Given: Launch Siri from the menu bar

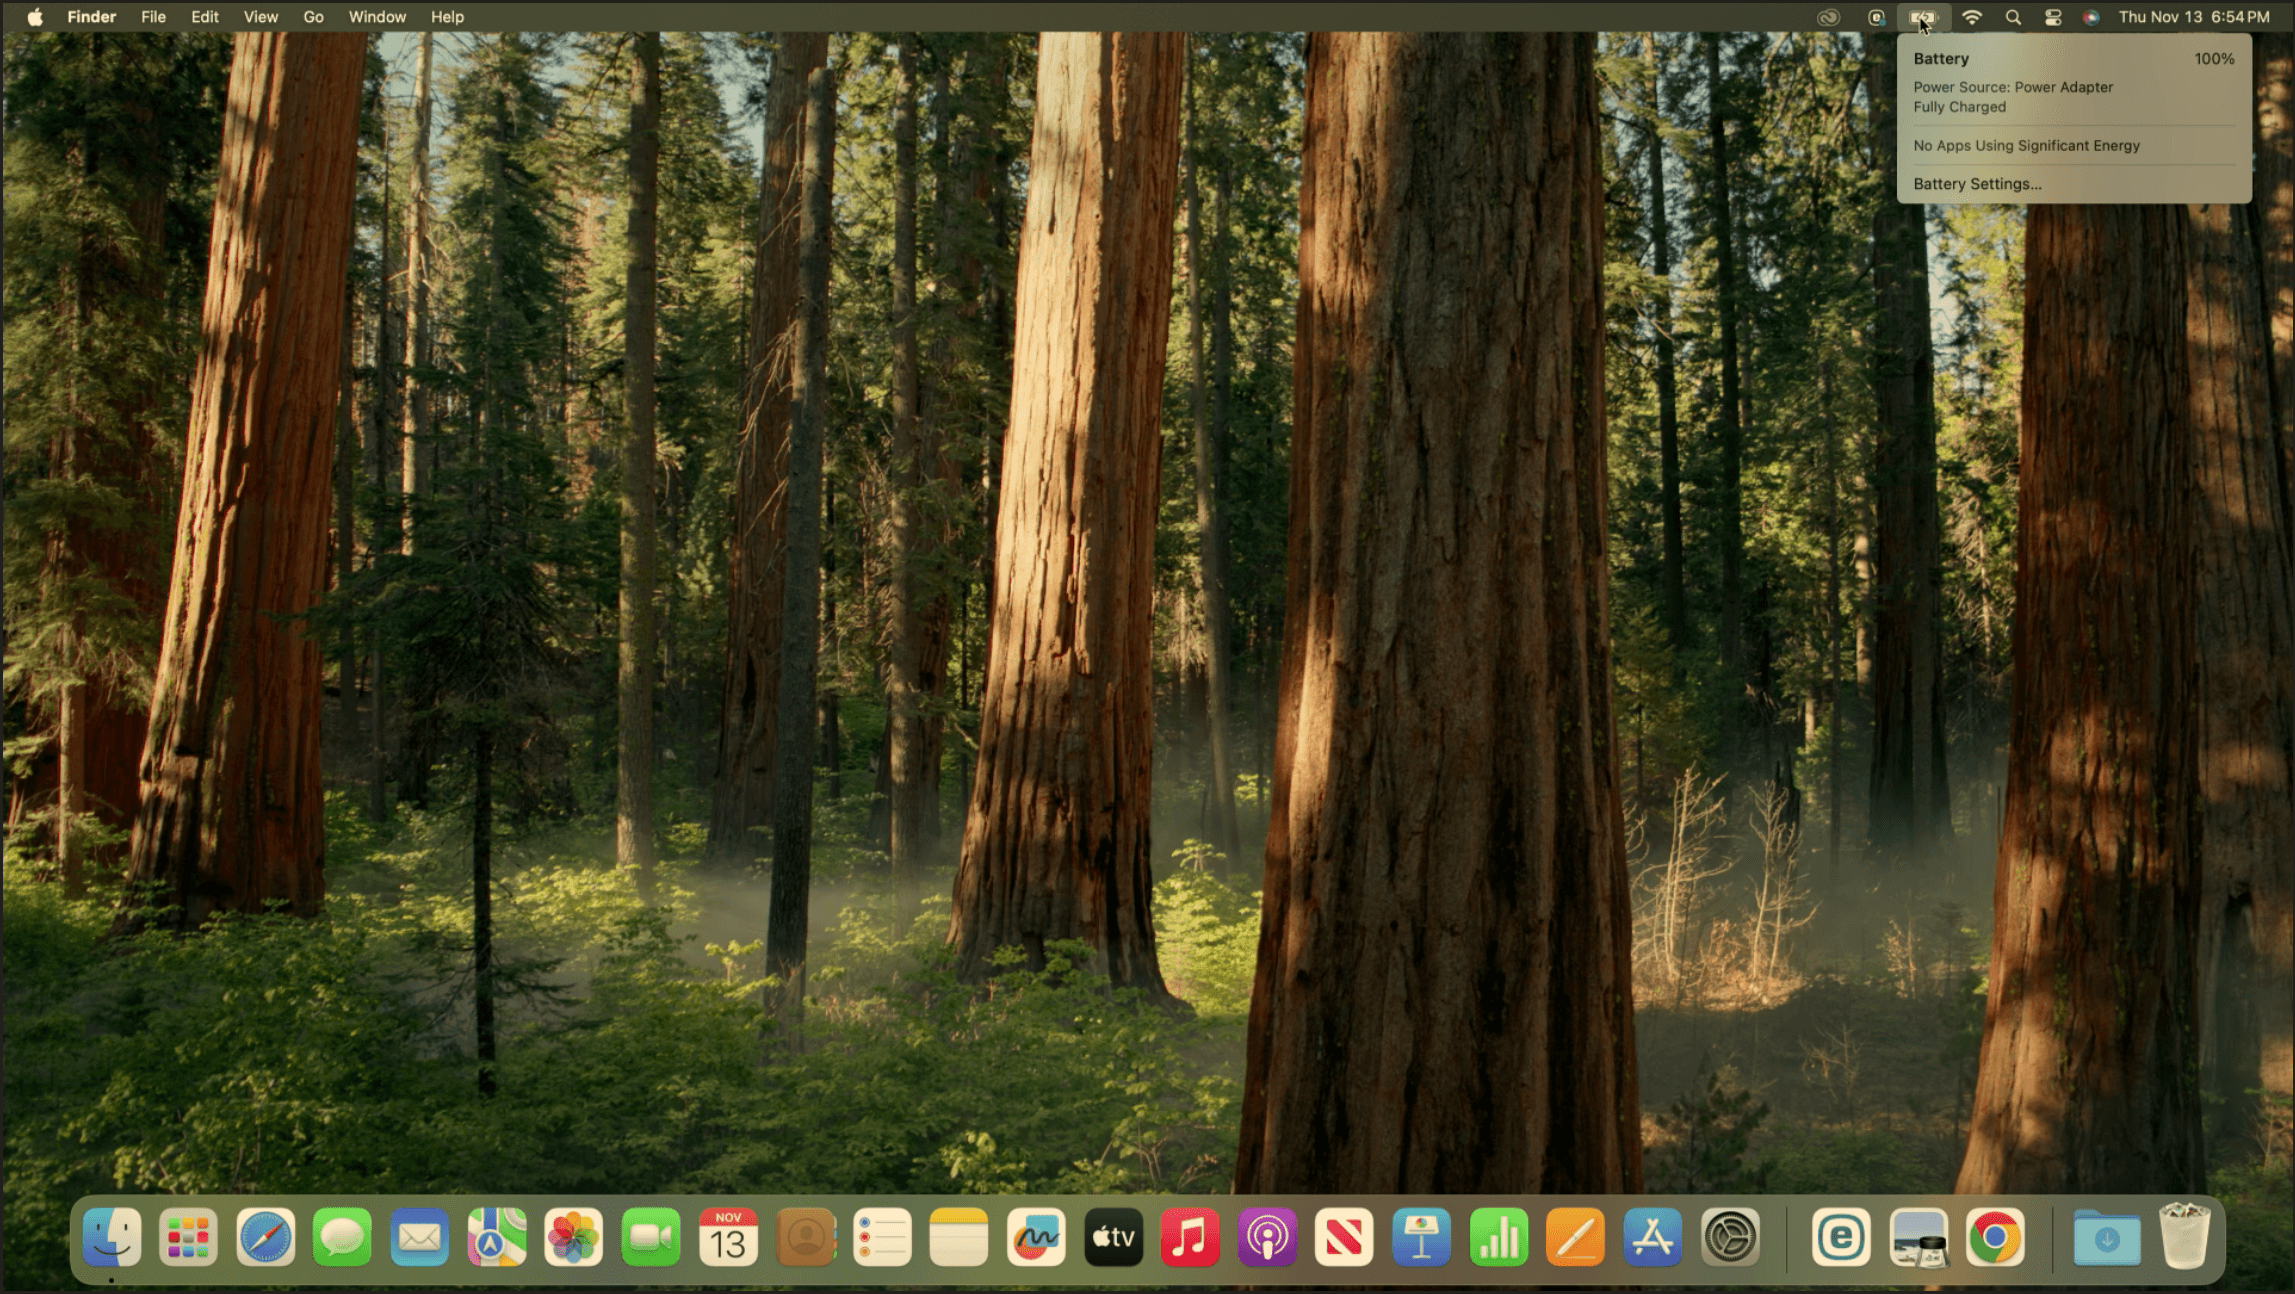Looking at the screenshot, I should (2090, 17).
